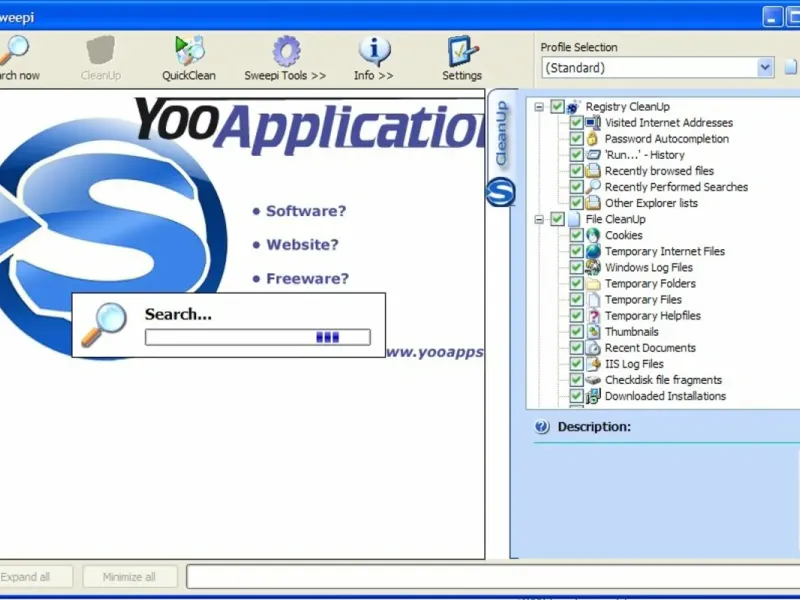
Task: Open the Profile Selection dropdown arrow
Action: (765, 67)
